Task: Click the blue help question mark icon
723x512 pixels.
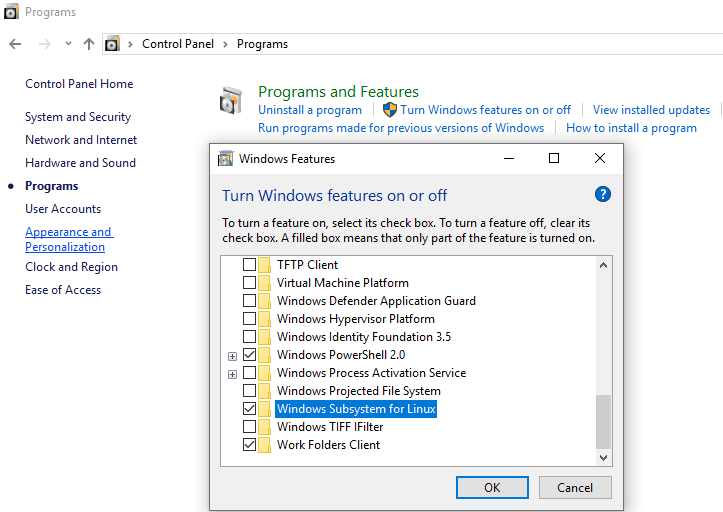Action: (x=602, y=194)
